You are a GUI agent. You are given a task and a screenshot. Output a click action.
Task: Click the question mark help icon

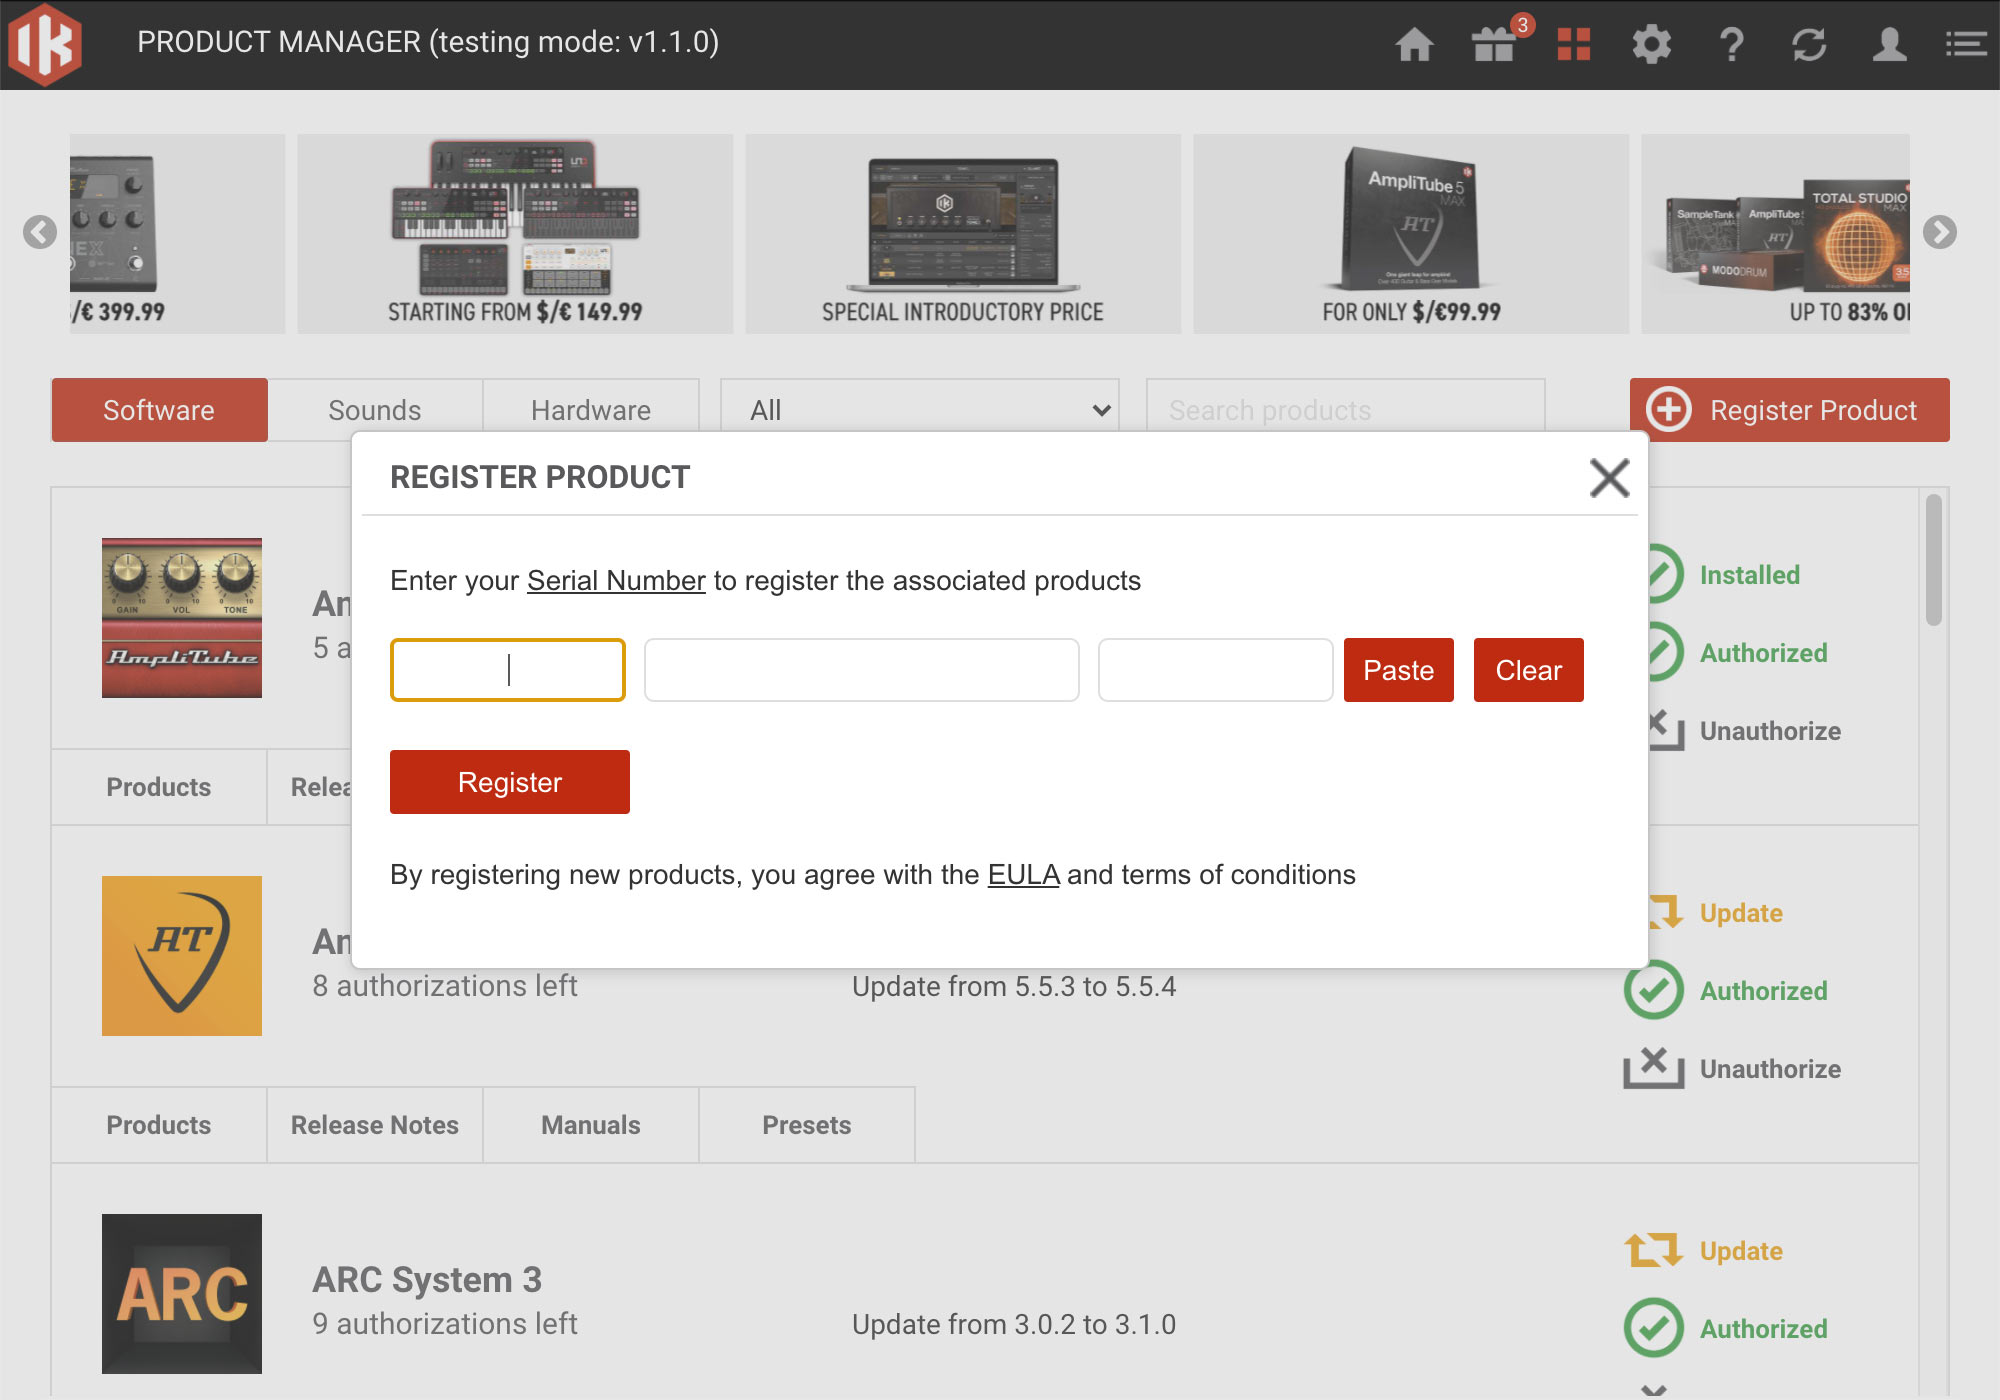(1731, 45)
